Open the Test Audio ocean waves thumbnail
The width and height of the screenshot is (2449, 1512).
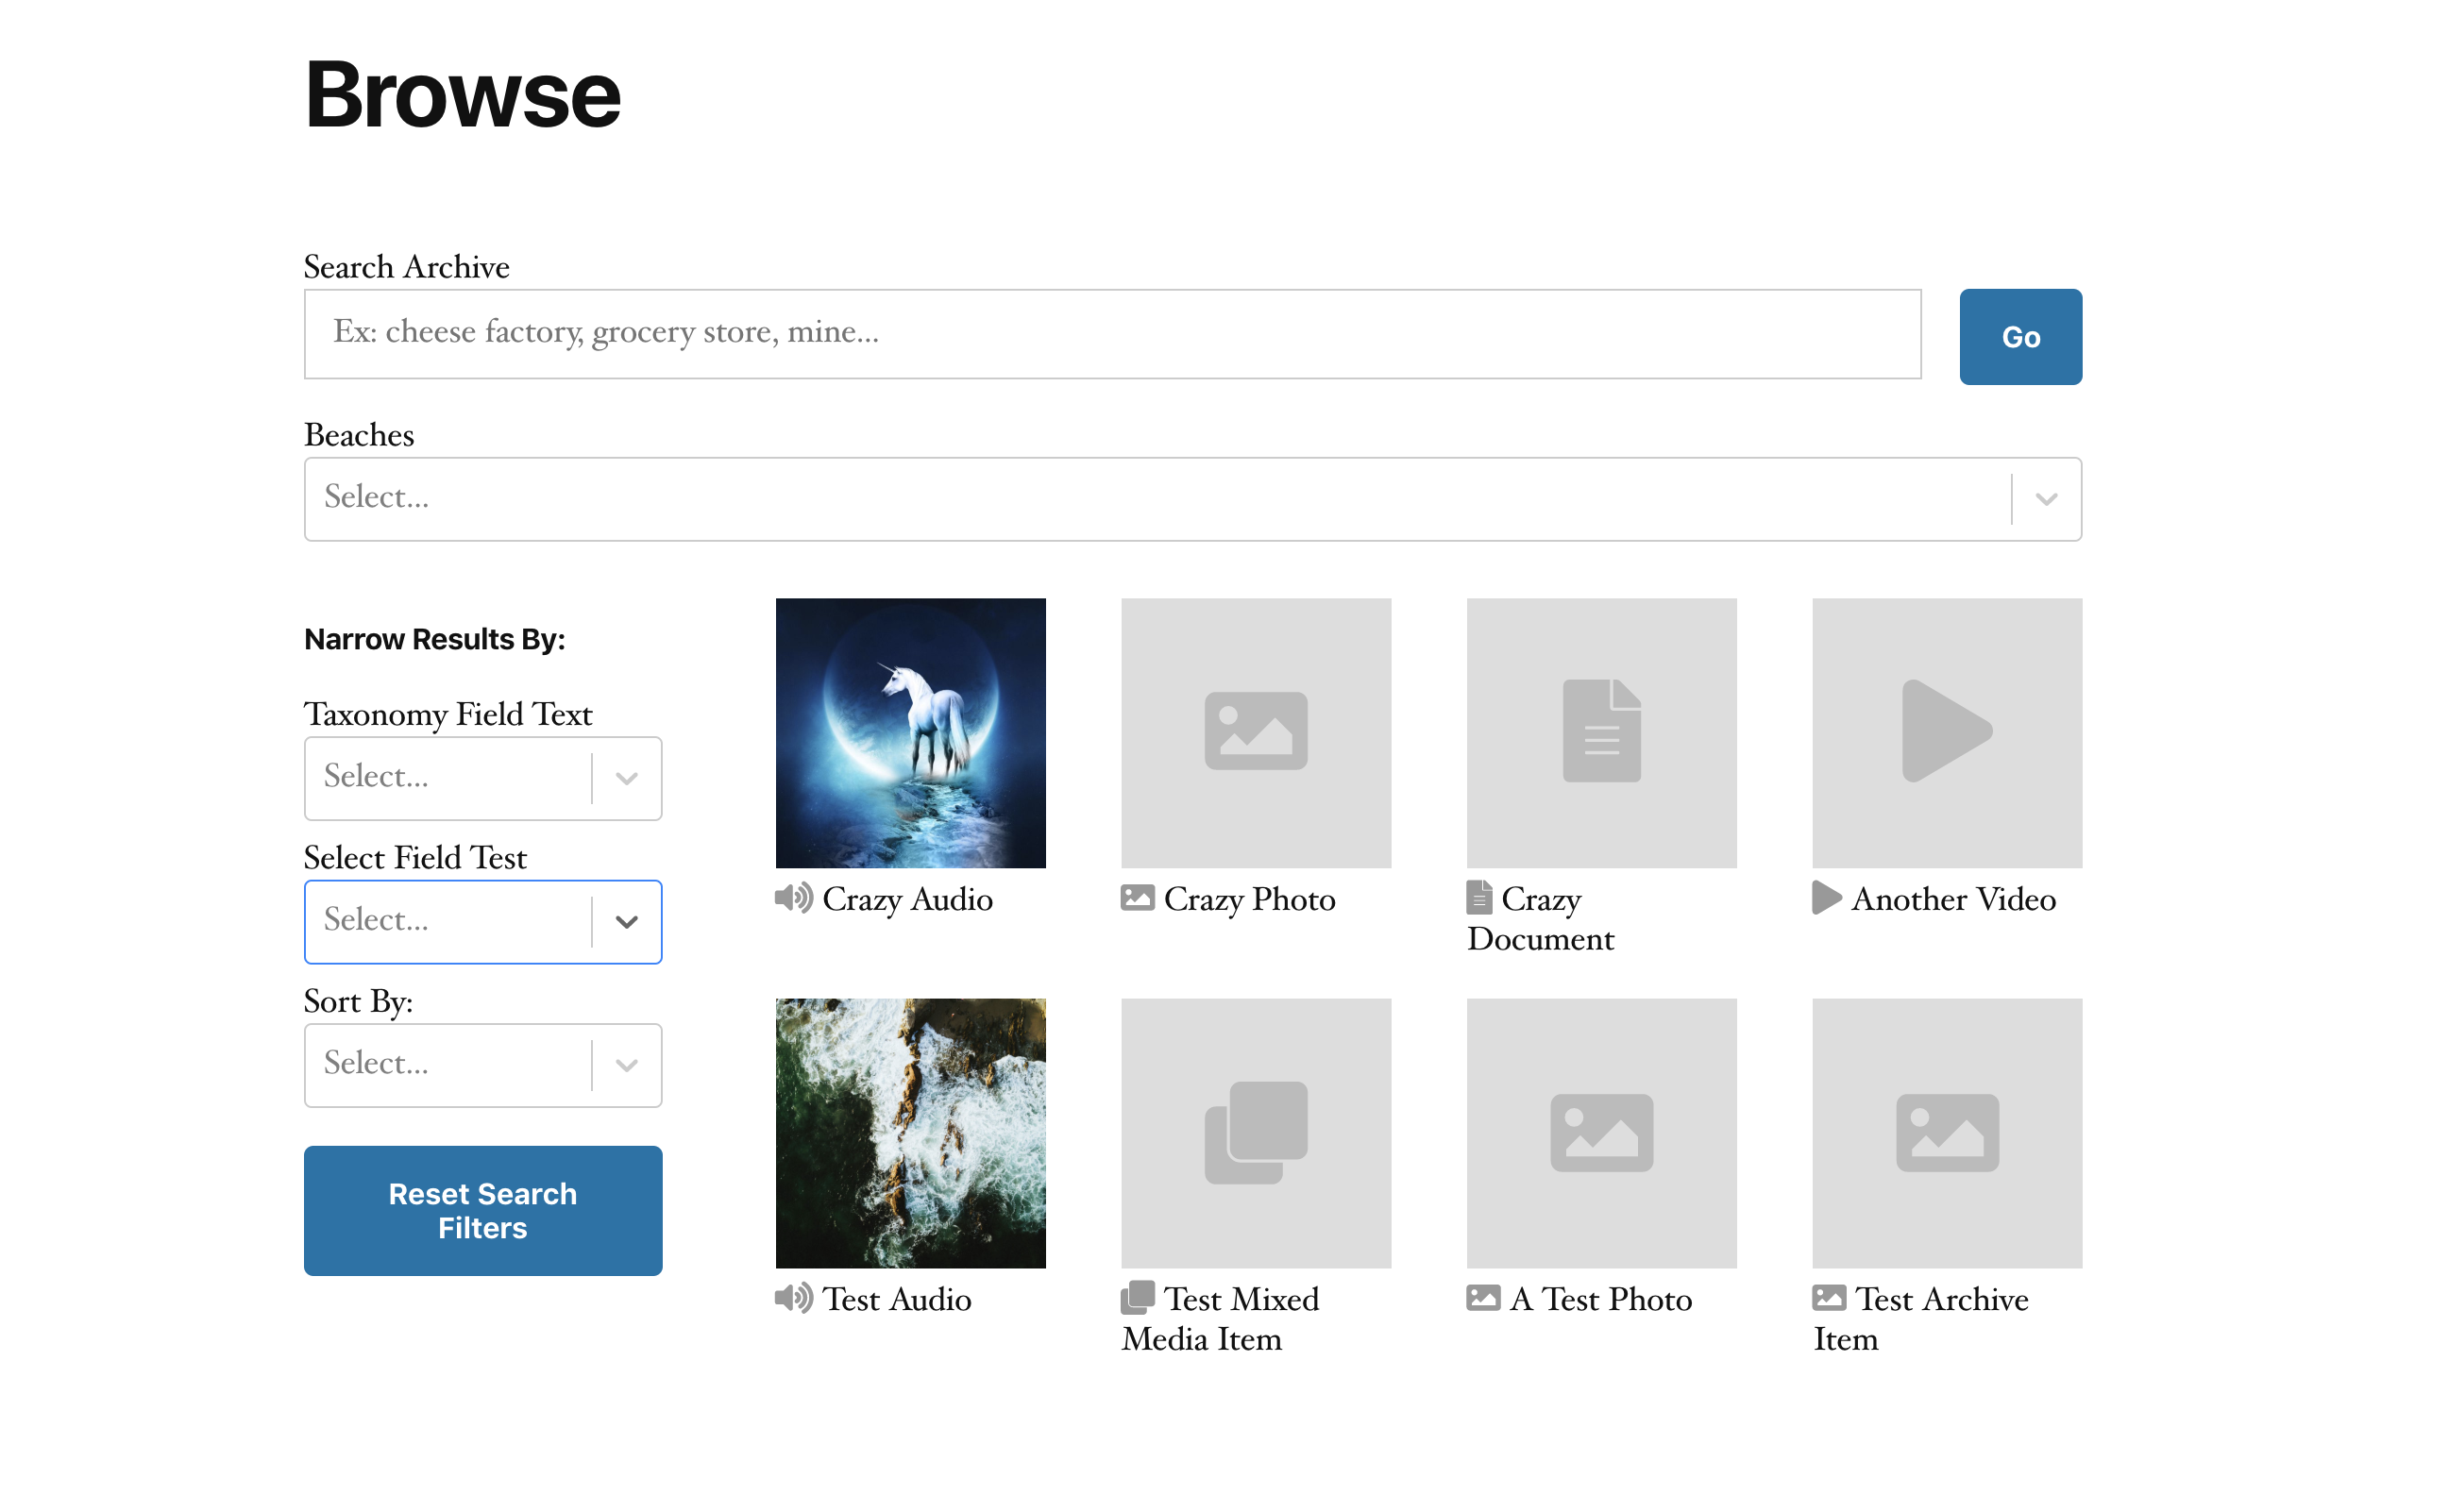(x=910, y=1133)
